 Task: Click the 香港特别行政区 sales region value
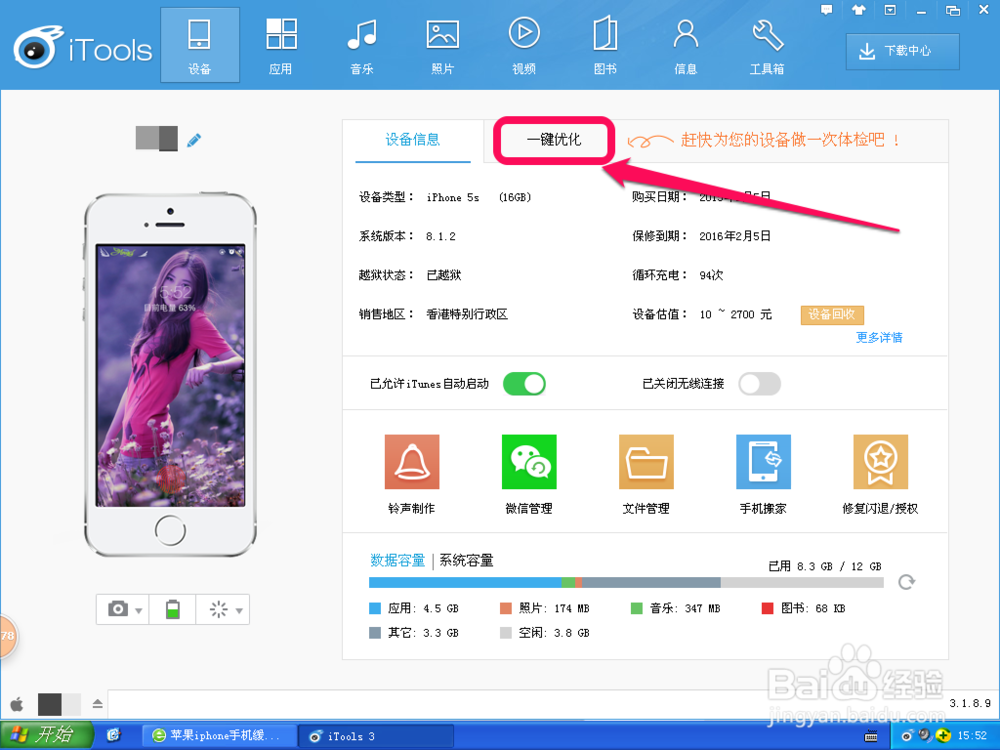[467, 314]
